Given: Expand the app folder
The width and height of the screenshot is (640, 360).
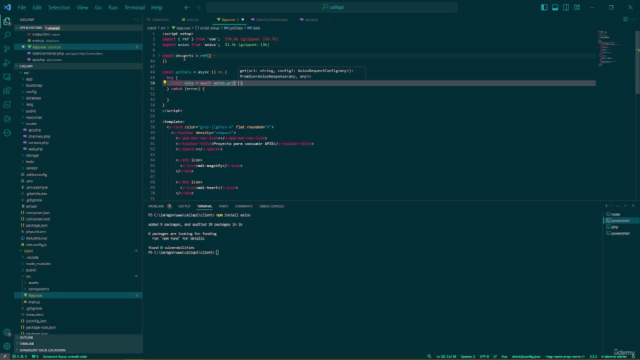Looking at the screenshot, I should tap(29, 79).
